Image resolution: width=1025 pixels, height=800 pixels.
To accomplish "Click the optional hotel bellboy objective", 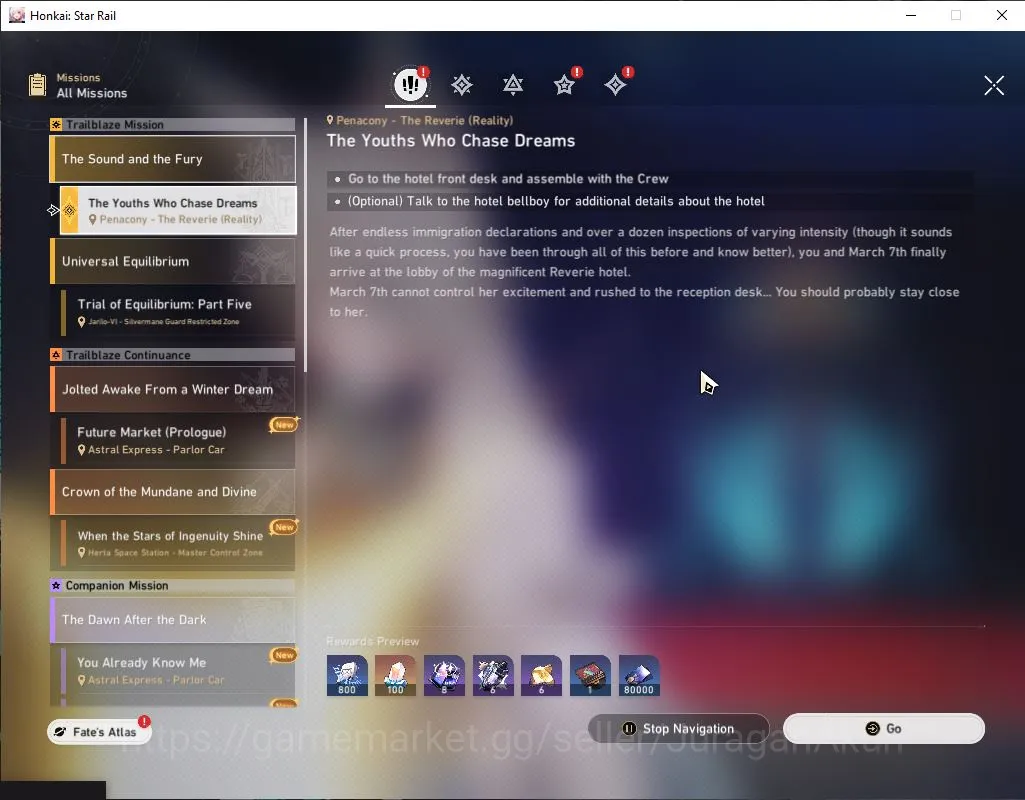I will click(650, 201).
